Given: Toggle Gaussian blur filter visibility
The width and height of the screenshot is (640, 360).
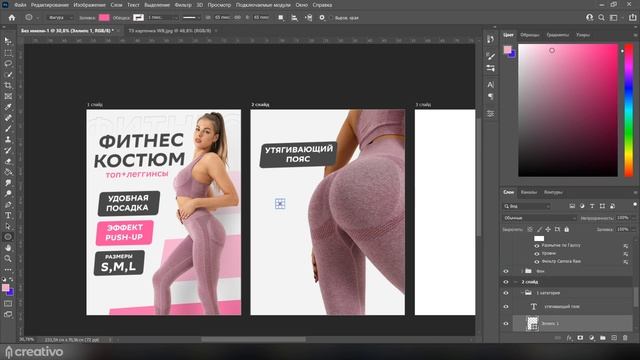Looking at the screenshot, I should point(537,246).
